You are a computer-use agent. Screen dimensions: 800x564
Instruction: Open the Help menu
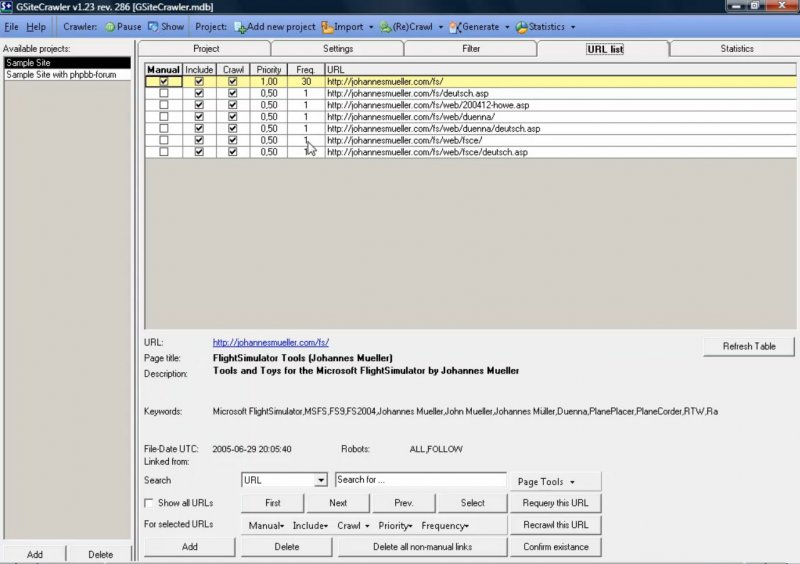[x=36, y=27]
